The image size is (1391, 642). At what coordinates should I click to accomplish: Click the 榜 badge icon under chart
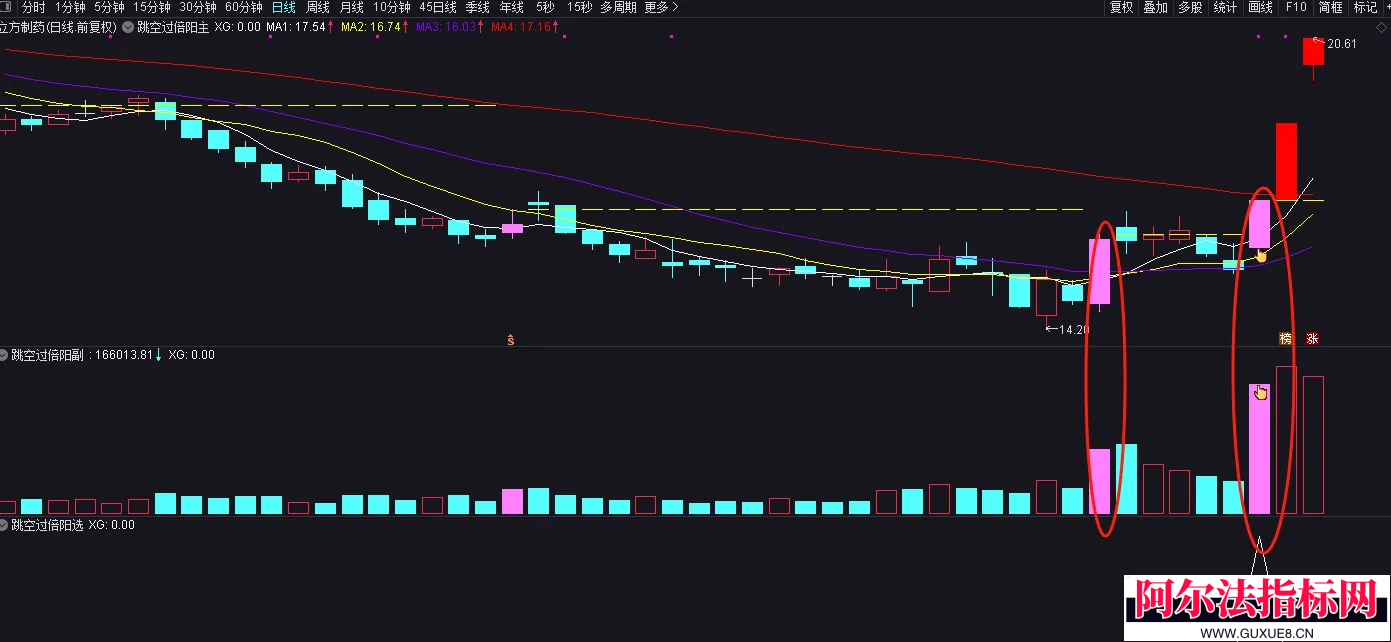coord(1286,339)
